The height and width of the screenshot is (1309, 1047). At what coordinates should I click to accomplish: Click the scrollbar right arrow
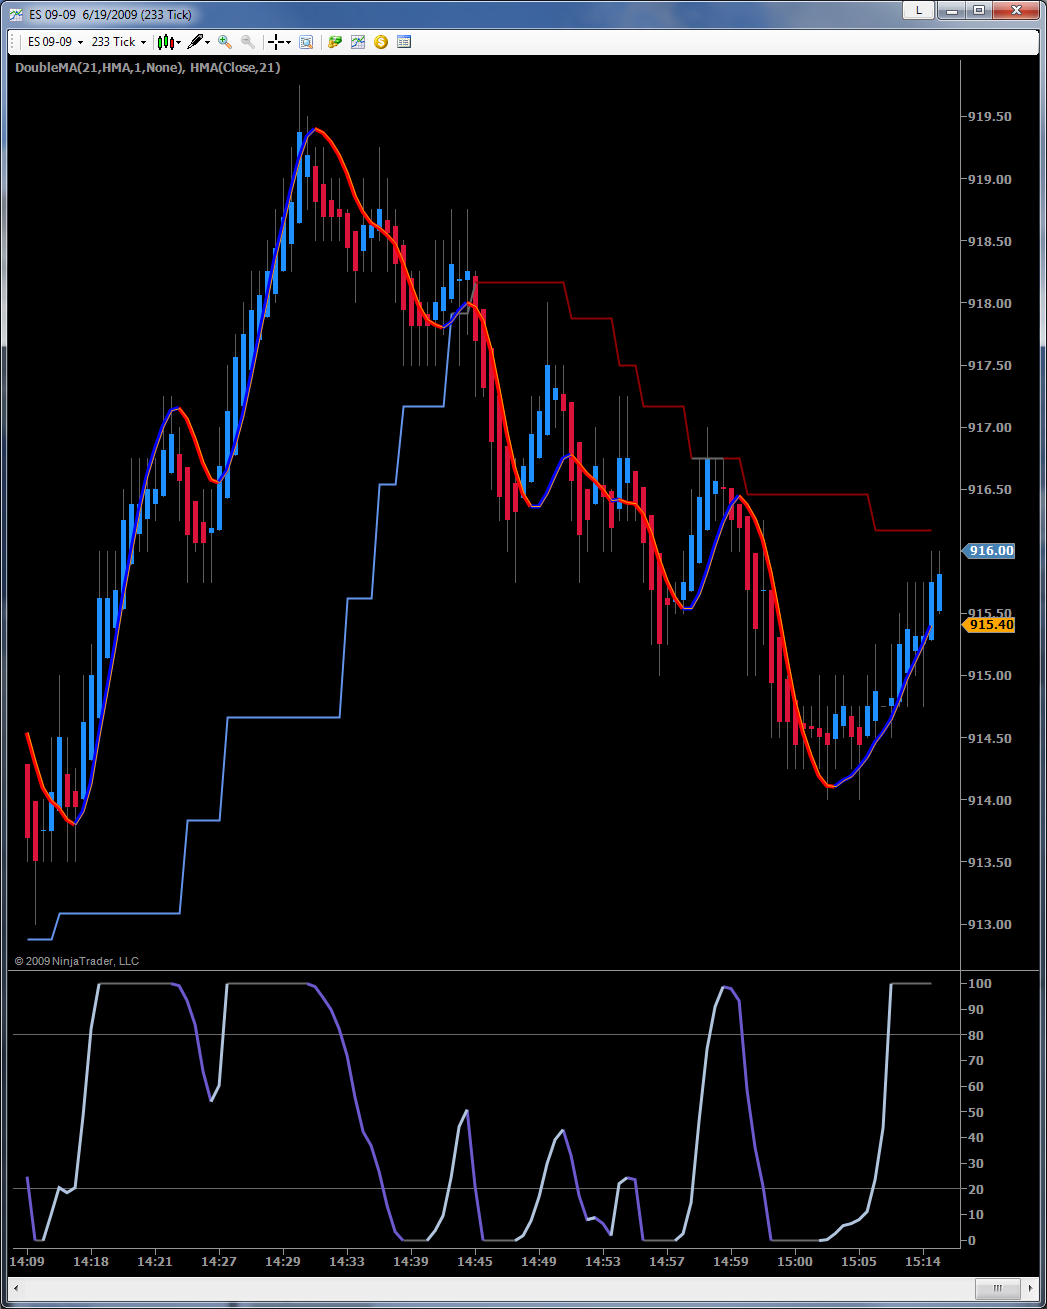[1031, 1288]
